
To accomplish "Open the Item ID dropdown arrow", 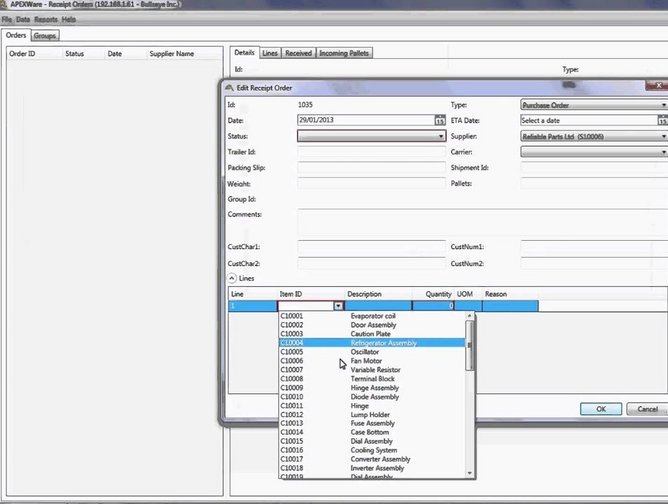I will click(x=338, y=306).
